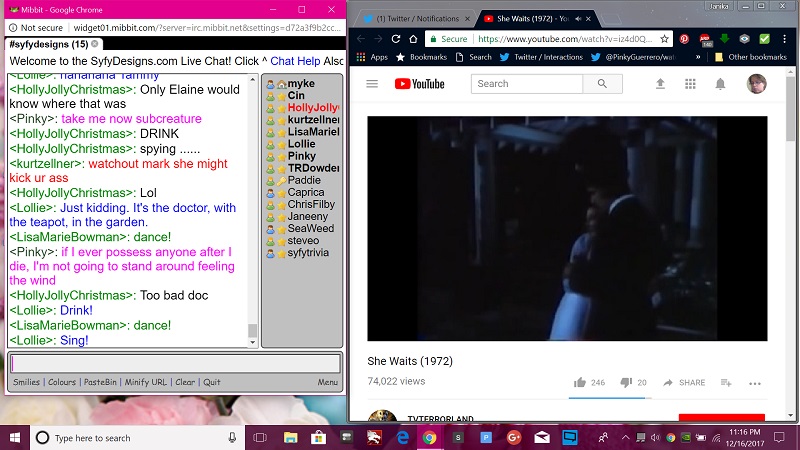Open YouTube upload video icon
This screenshot has width=800, height=450.
click(660, 84)
